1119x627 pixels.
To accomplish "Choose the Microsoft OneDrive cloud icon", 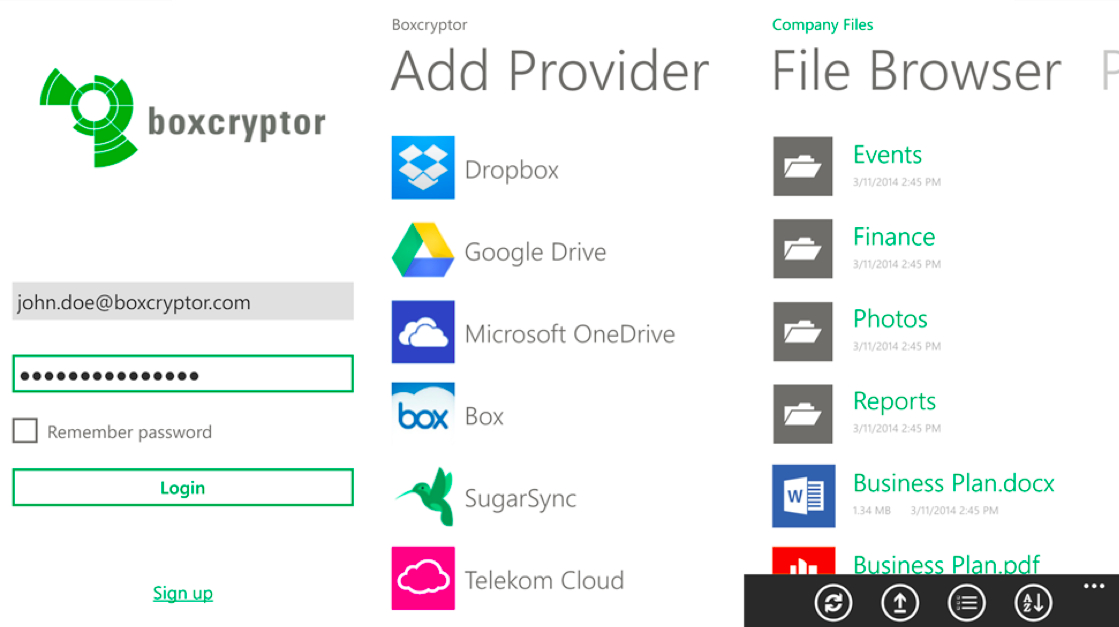I will (x=423, y=332).
